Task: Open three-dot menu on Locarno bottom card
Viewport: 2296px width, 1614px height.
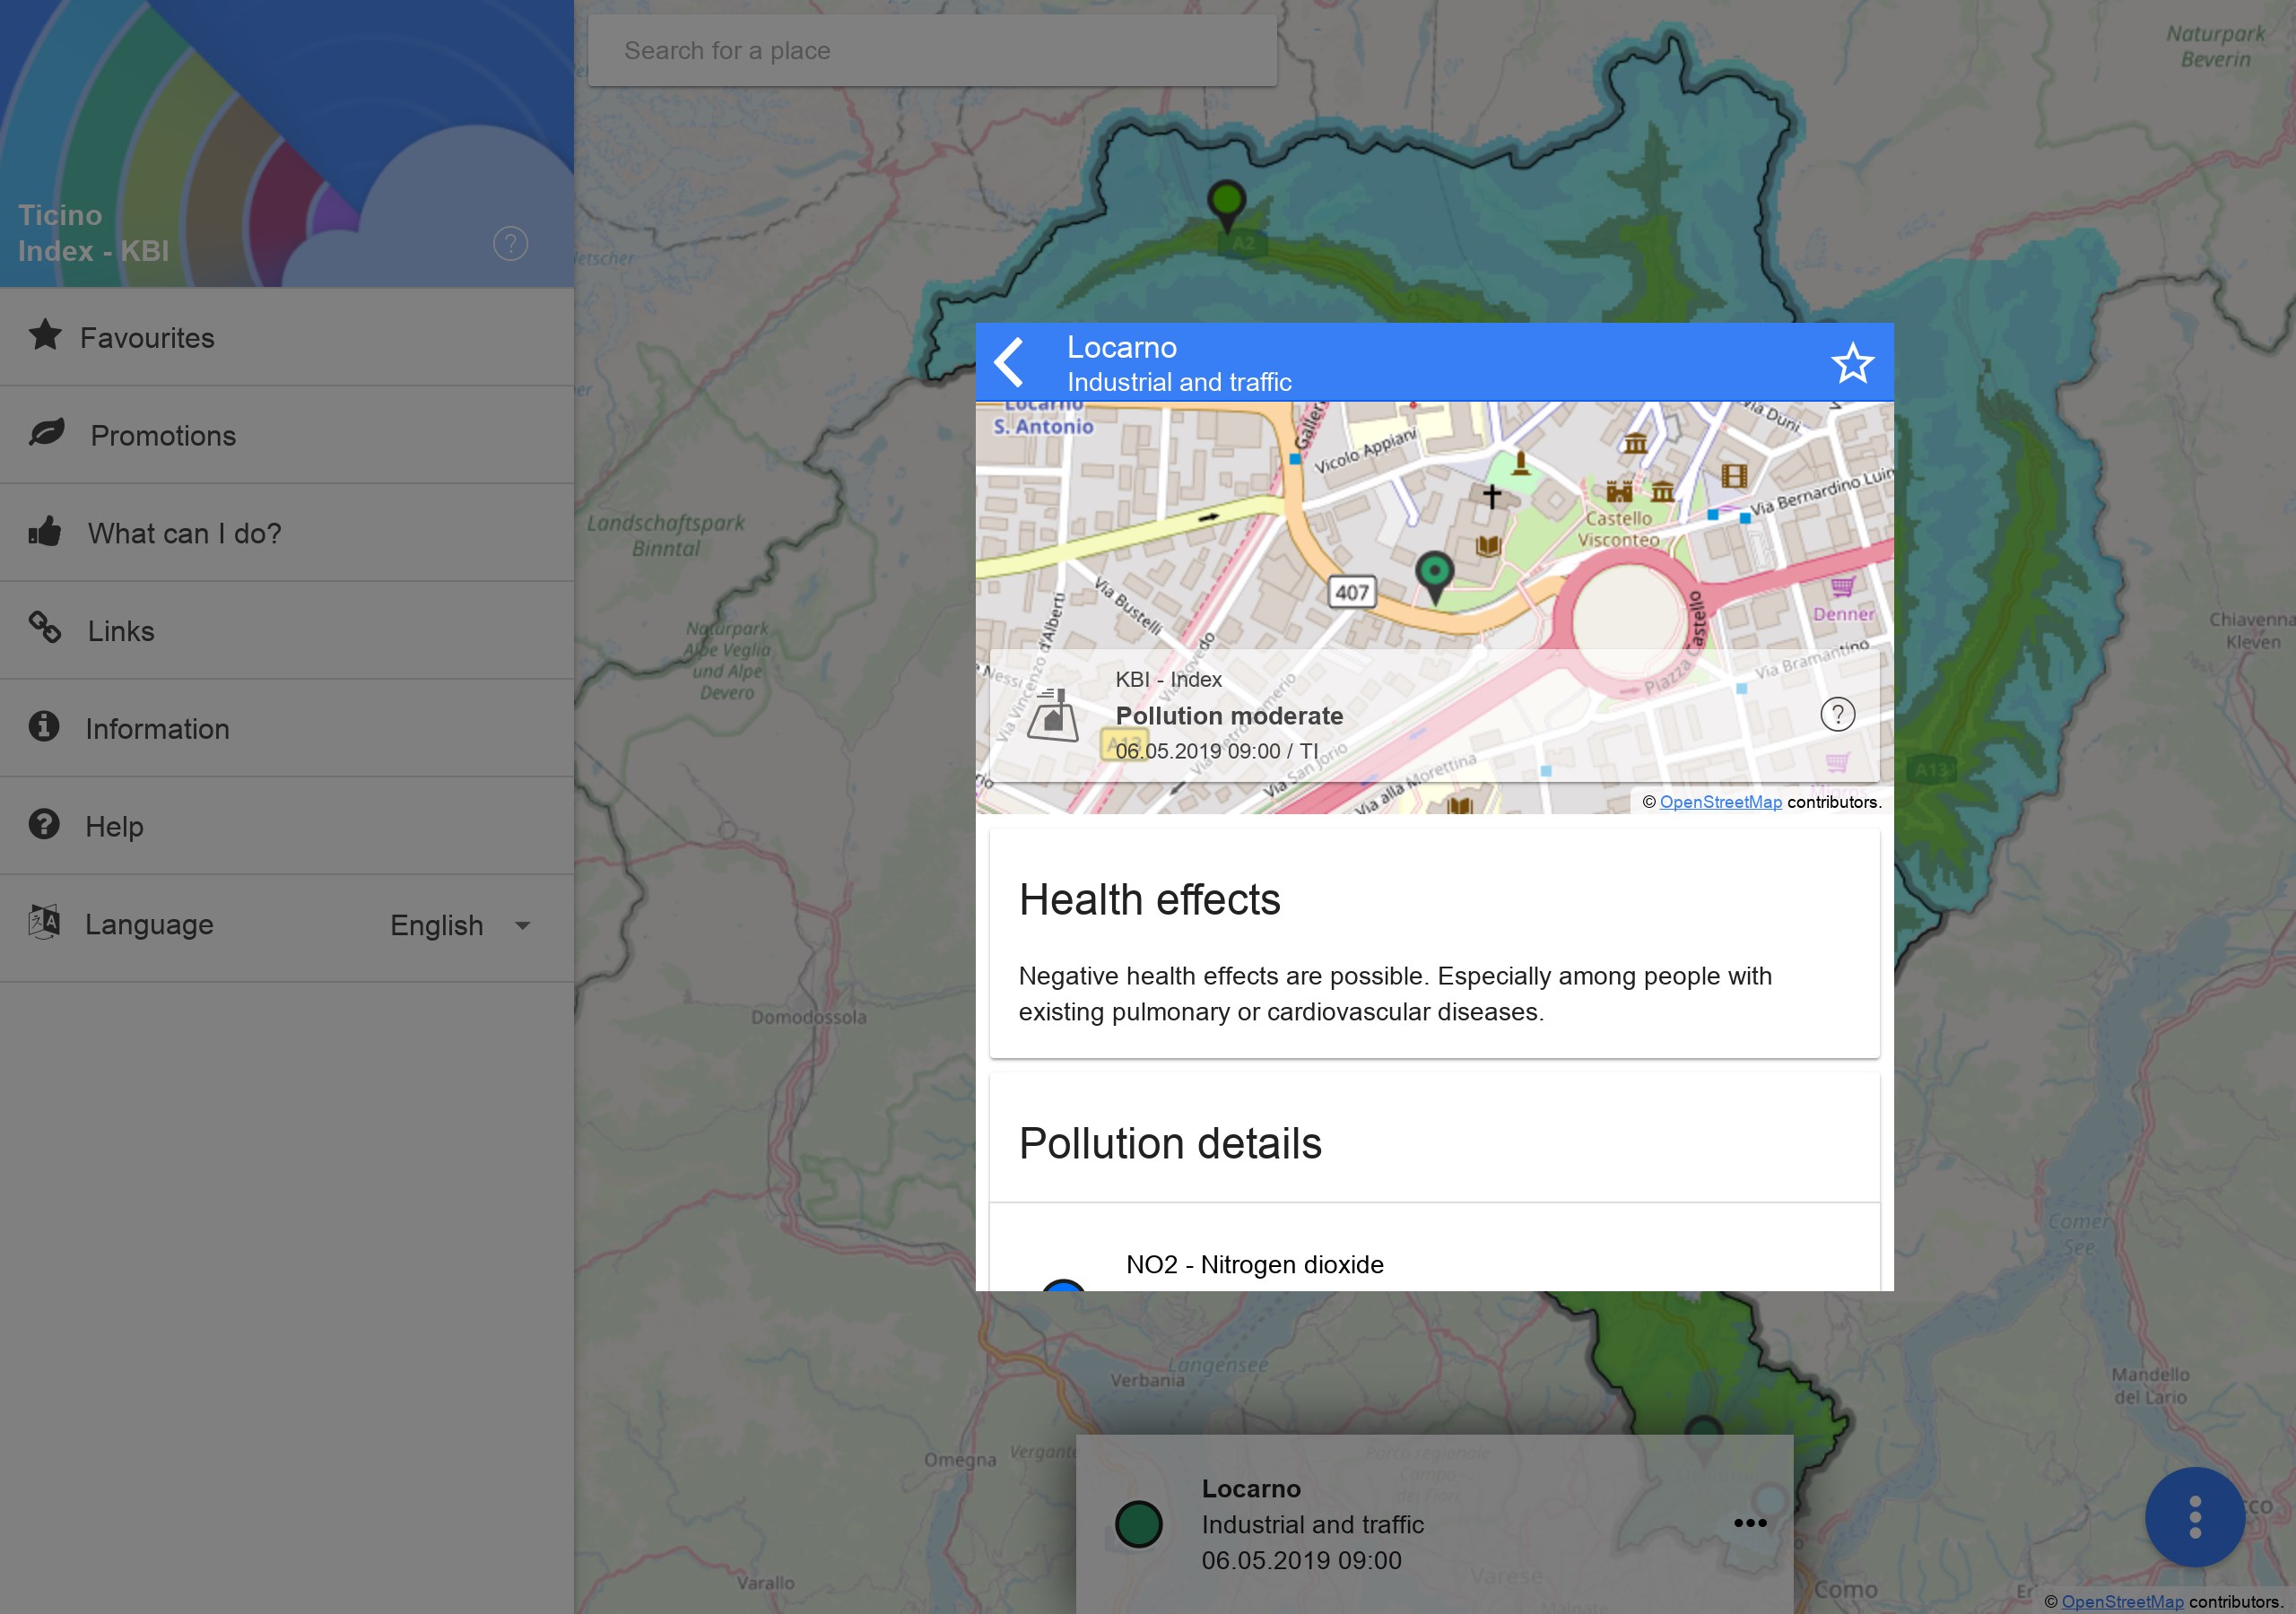Action: click(1749, 1523)
